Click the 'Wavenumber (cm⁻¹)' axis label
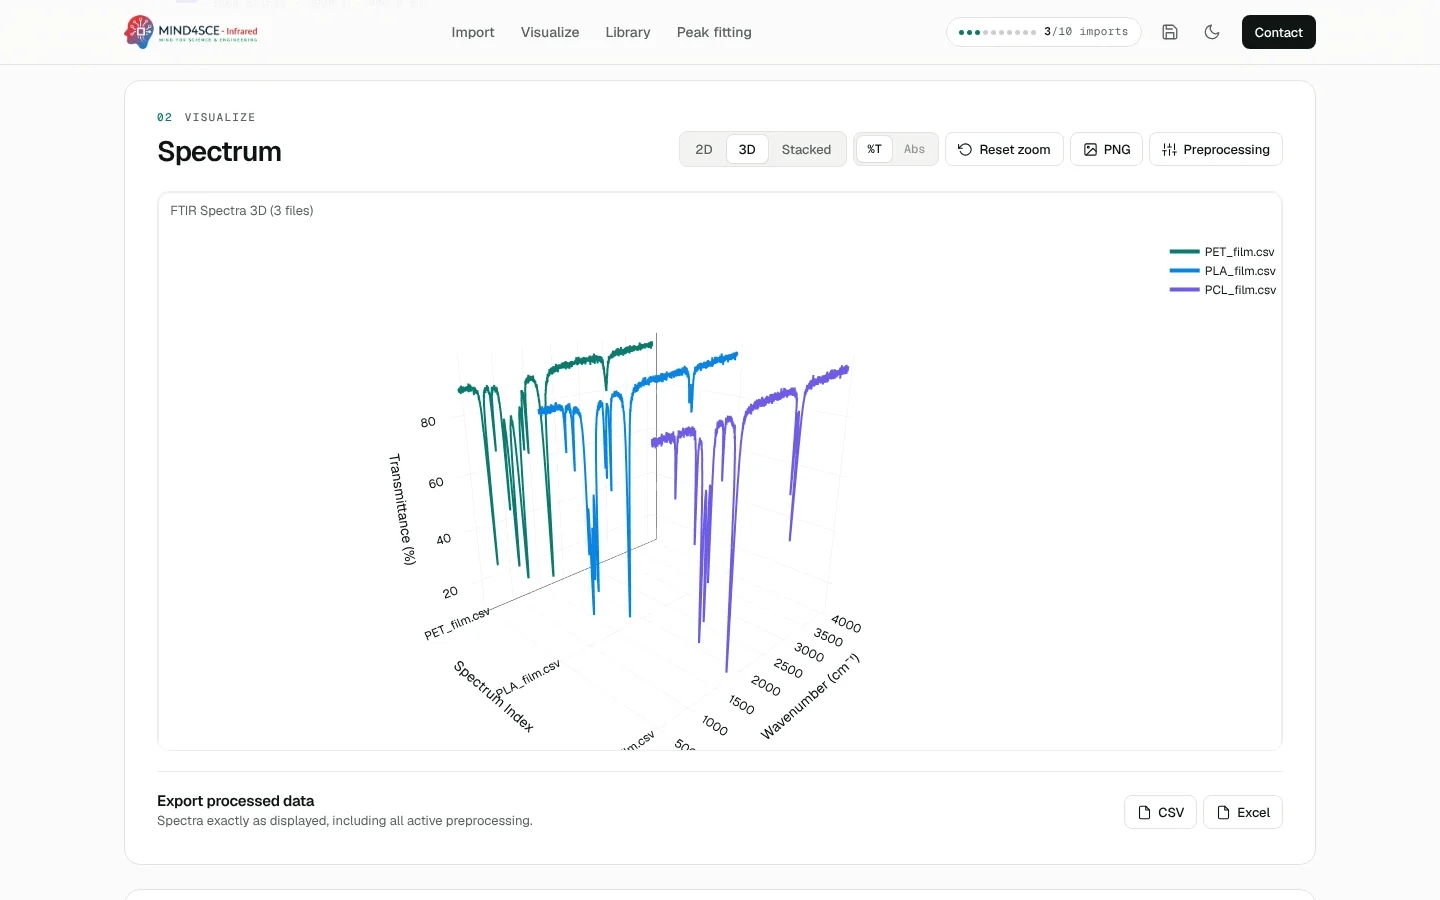 [x=810, y=696]
